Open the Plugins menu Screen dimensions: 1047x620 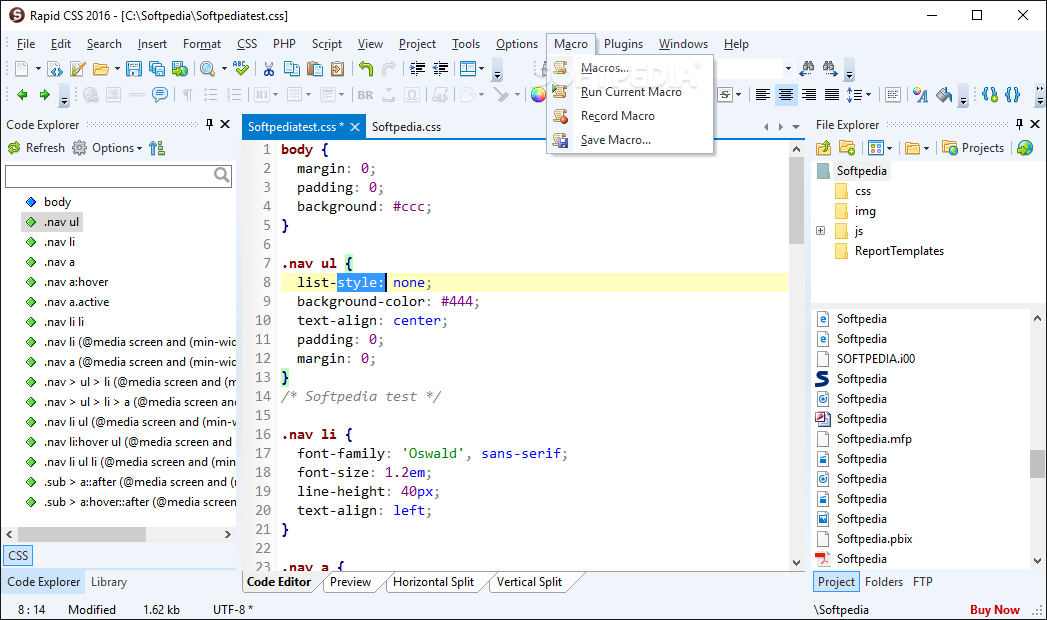click(624, 44)
